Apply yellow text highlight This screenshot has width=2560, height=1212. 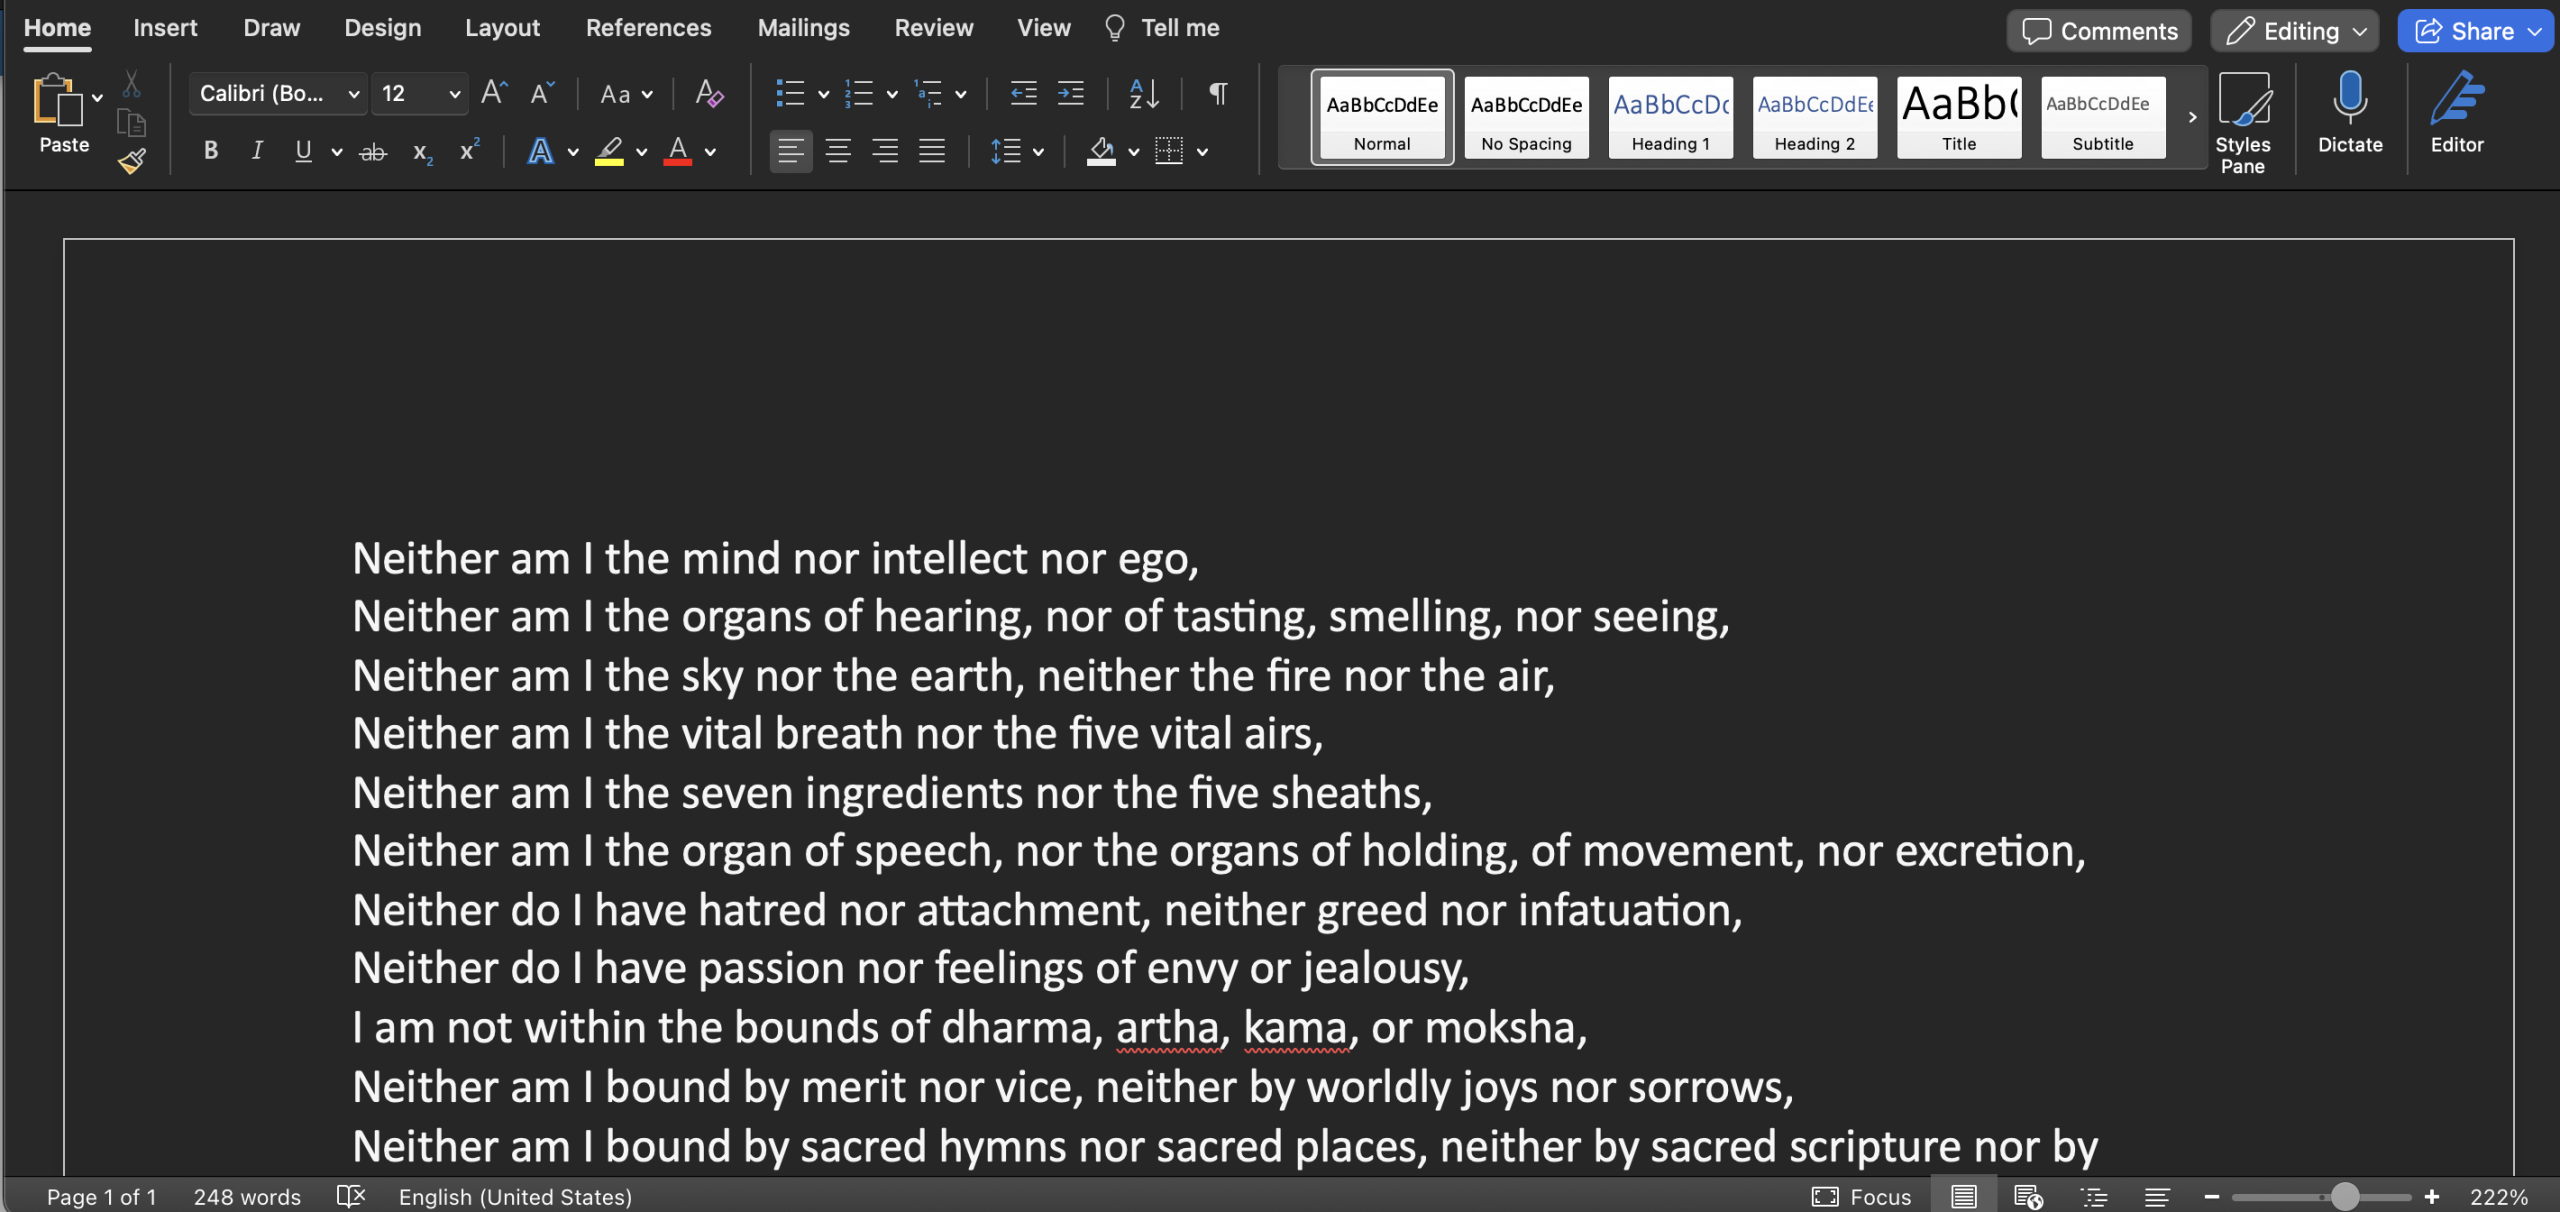(609, 151)
